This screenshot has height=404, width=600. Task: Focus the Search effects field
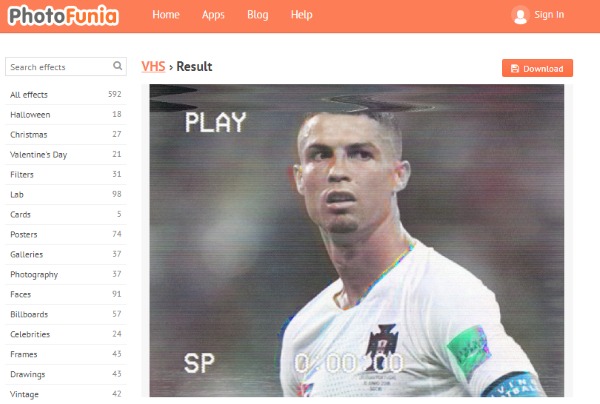[66, 67]
